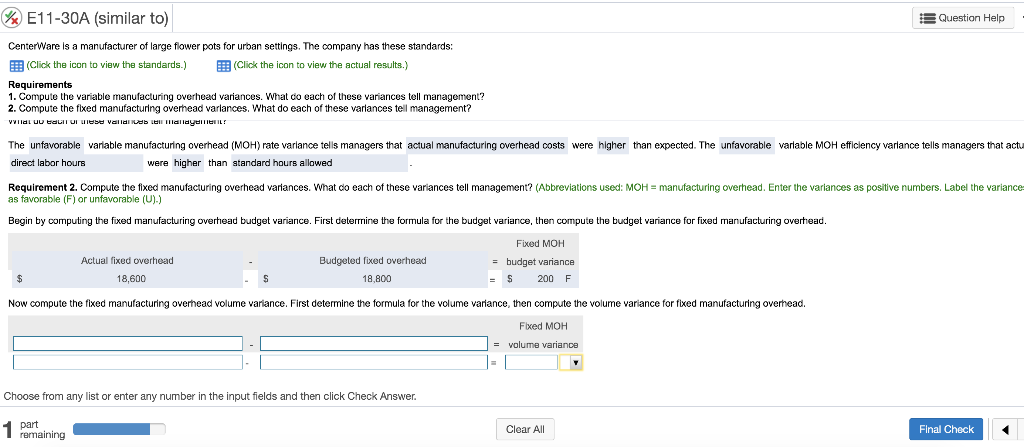
Task: Click second volume variance amount field
Action: (x=374, y=362)
